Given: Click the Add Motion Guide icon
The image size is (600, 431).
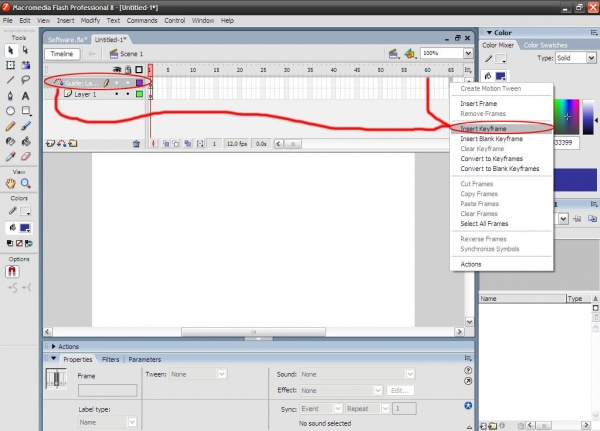Looking at the screenshot, I should point(61,144).
